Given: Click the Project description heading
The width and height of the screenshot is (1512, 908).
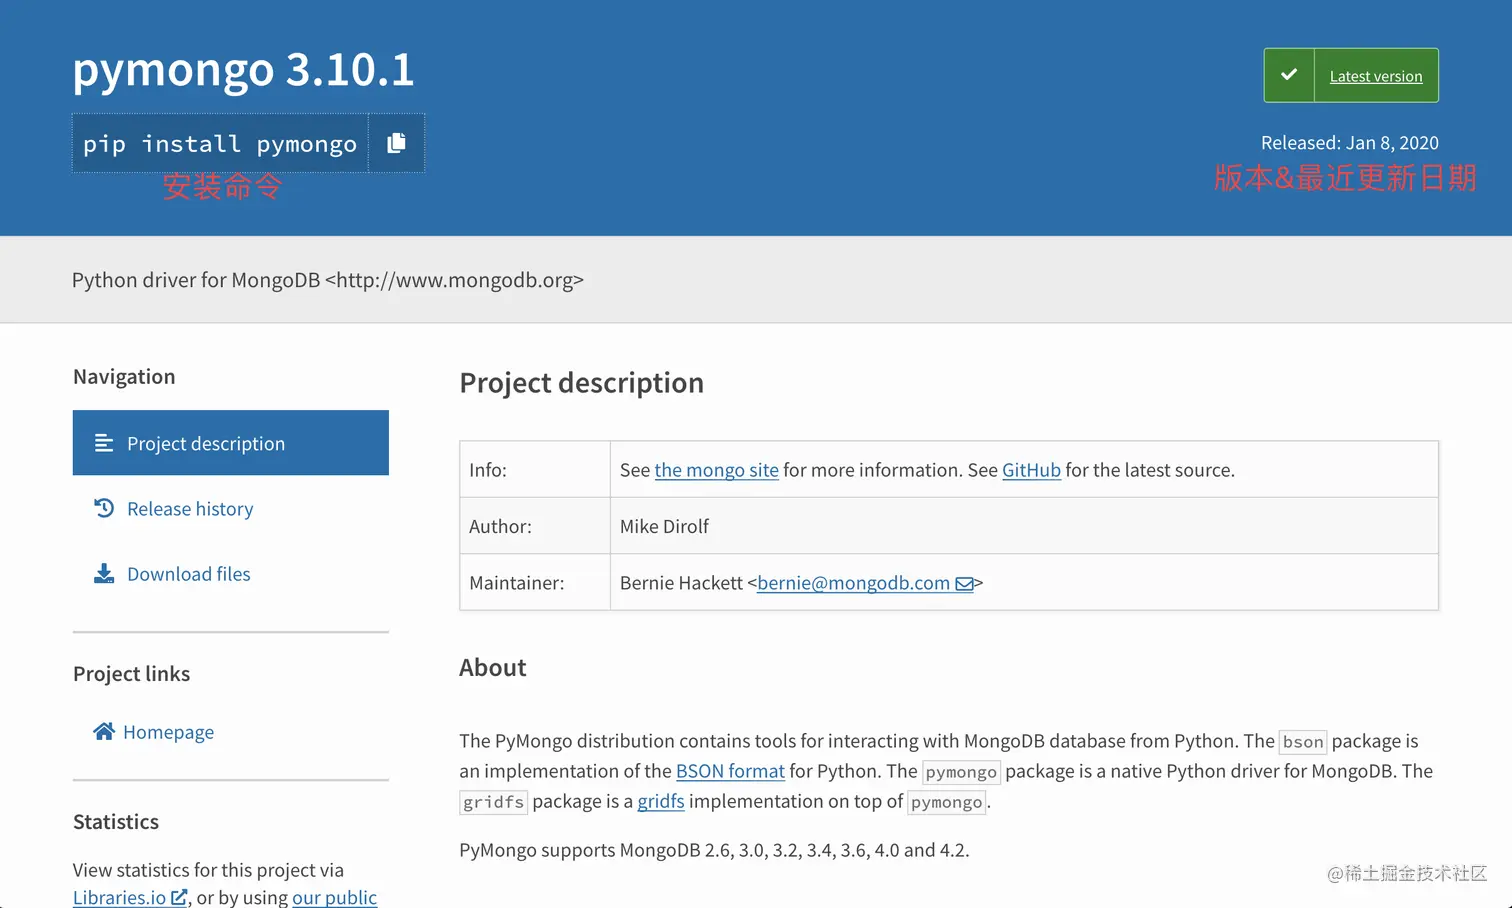Looking at the screenshot, I should coord(581,383).
